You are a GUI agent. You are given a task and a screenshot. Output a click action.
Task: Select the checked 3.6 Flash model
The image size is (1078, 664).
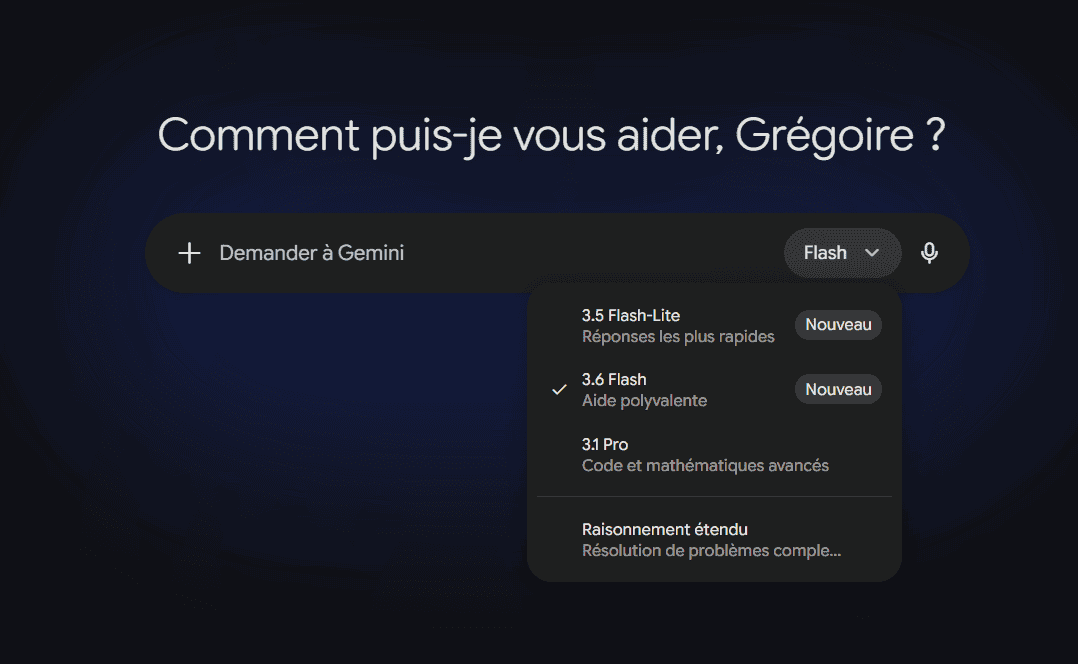714,390
